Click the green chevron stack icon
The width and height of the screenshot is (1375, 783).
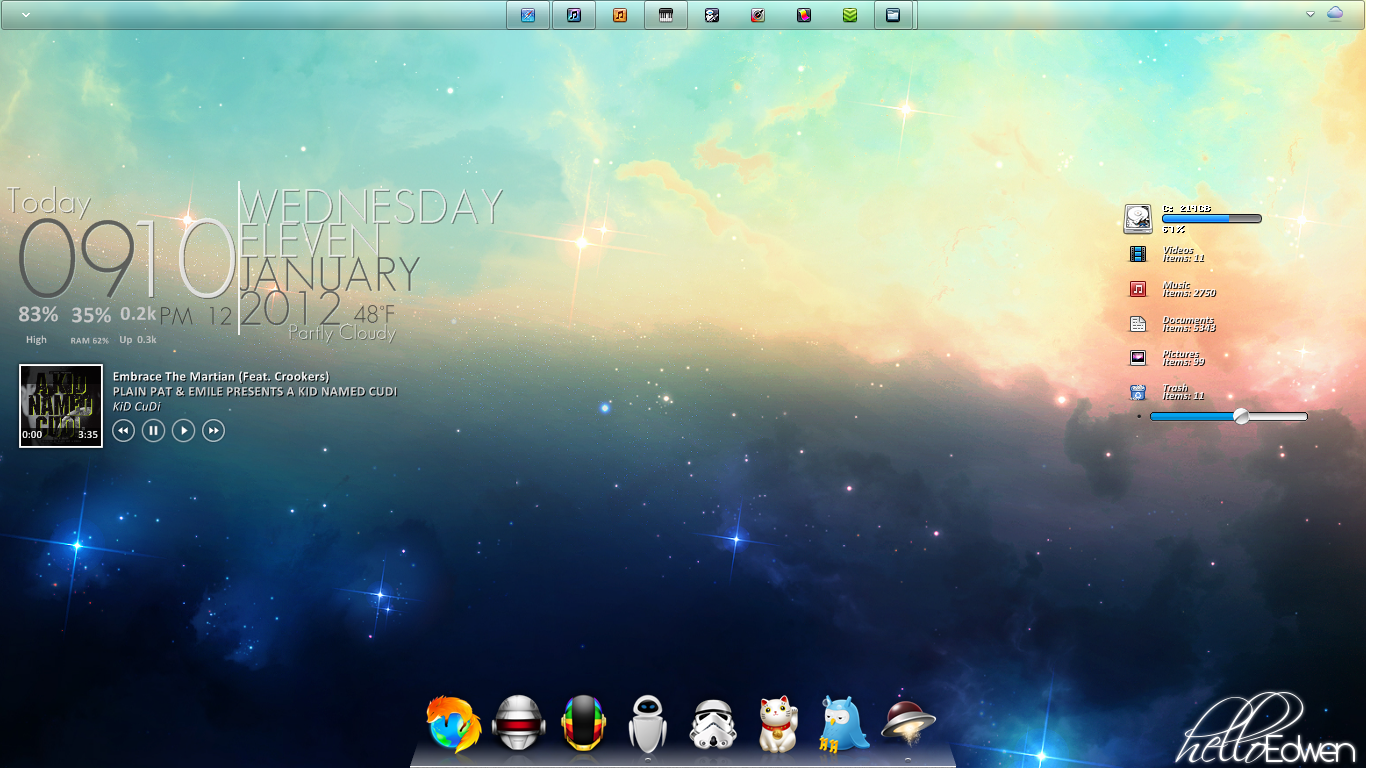click(849, 15)
